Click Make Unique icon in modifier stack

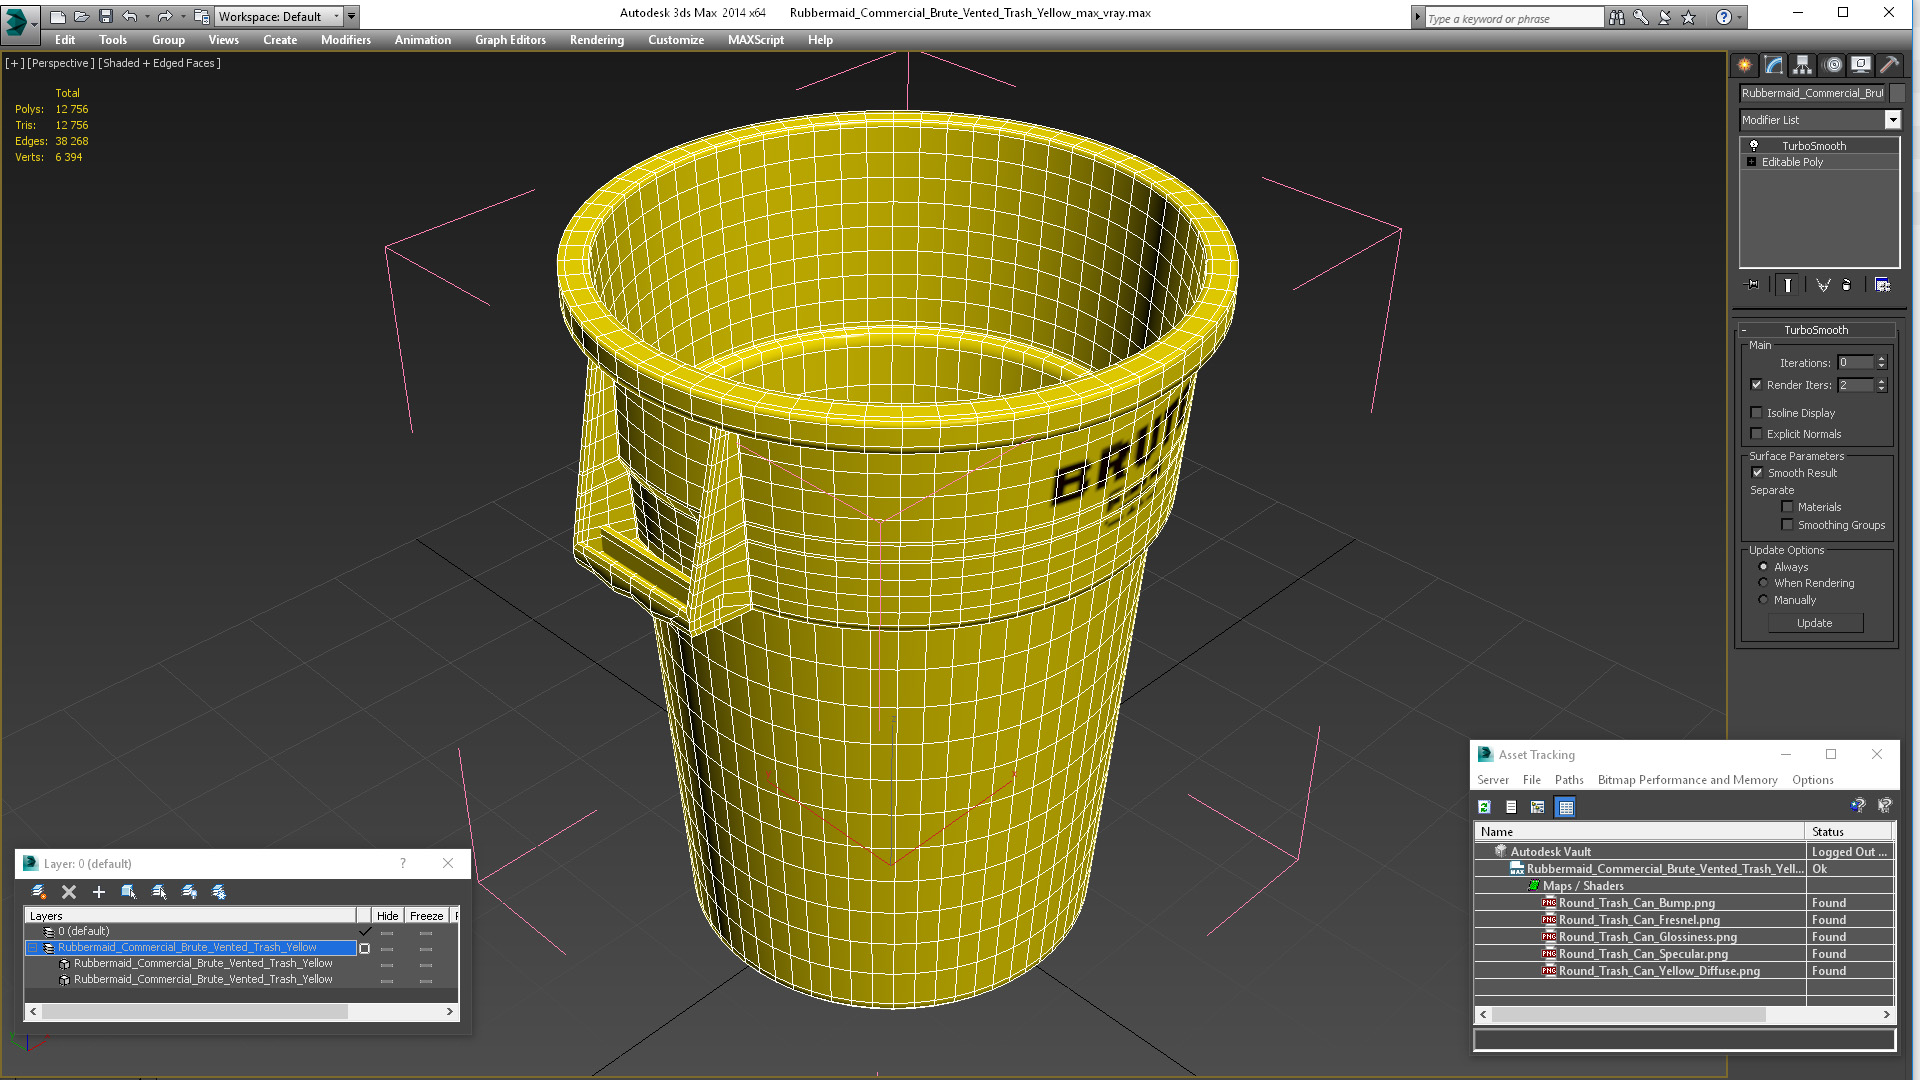(x=1823, y=285)
